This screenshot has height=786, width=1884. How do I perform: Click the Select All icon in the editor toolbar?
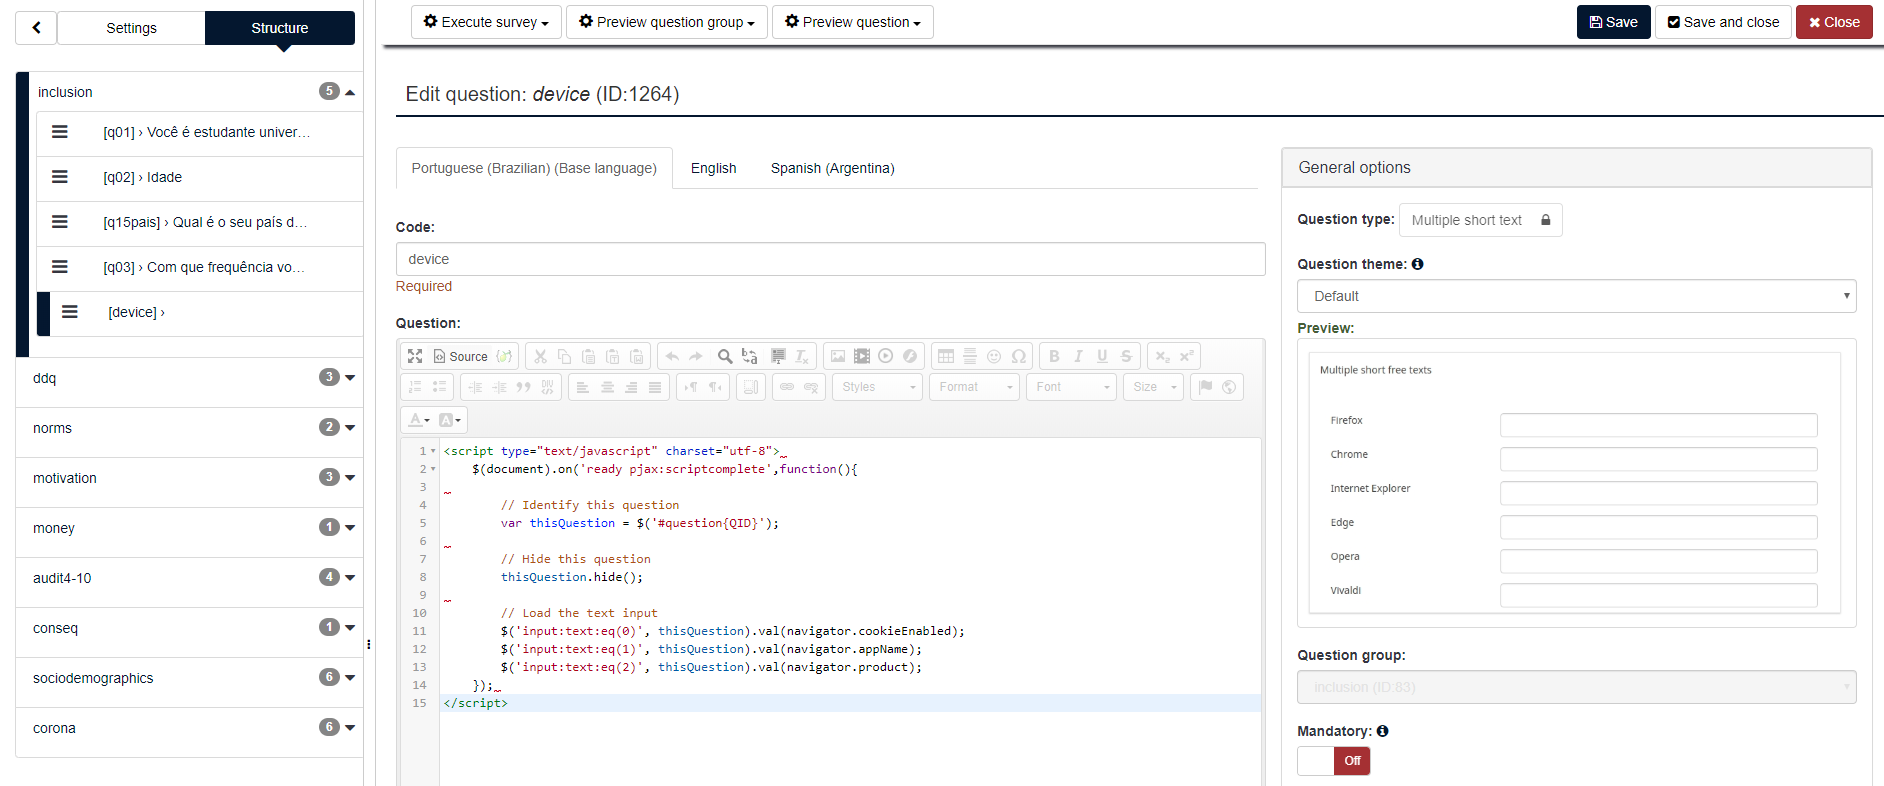coord(778,356)
